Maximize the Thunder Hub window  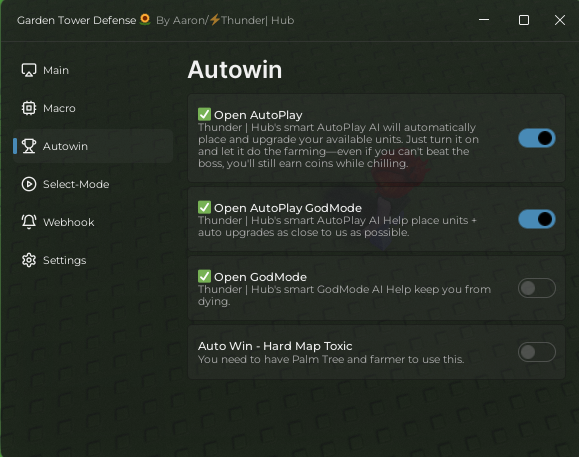[x=524, y=20]
